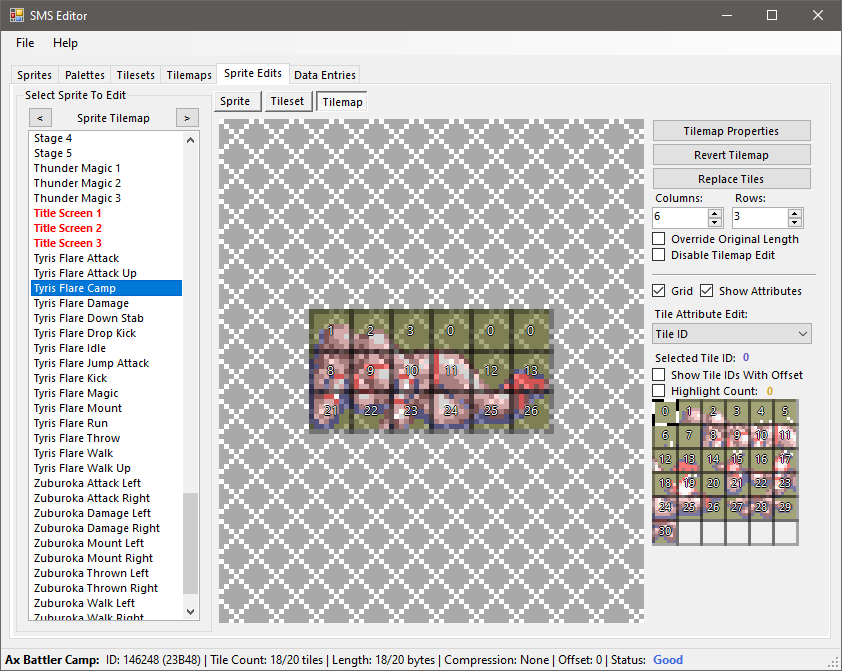Switch to the Palettes tab
This screenshot has width=842, height=671.
84,75
